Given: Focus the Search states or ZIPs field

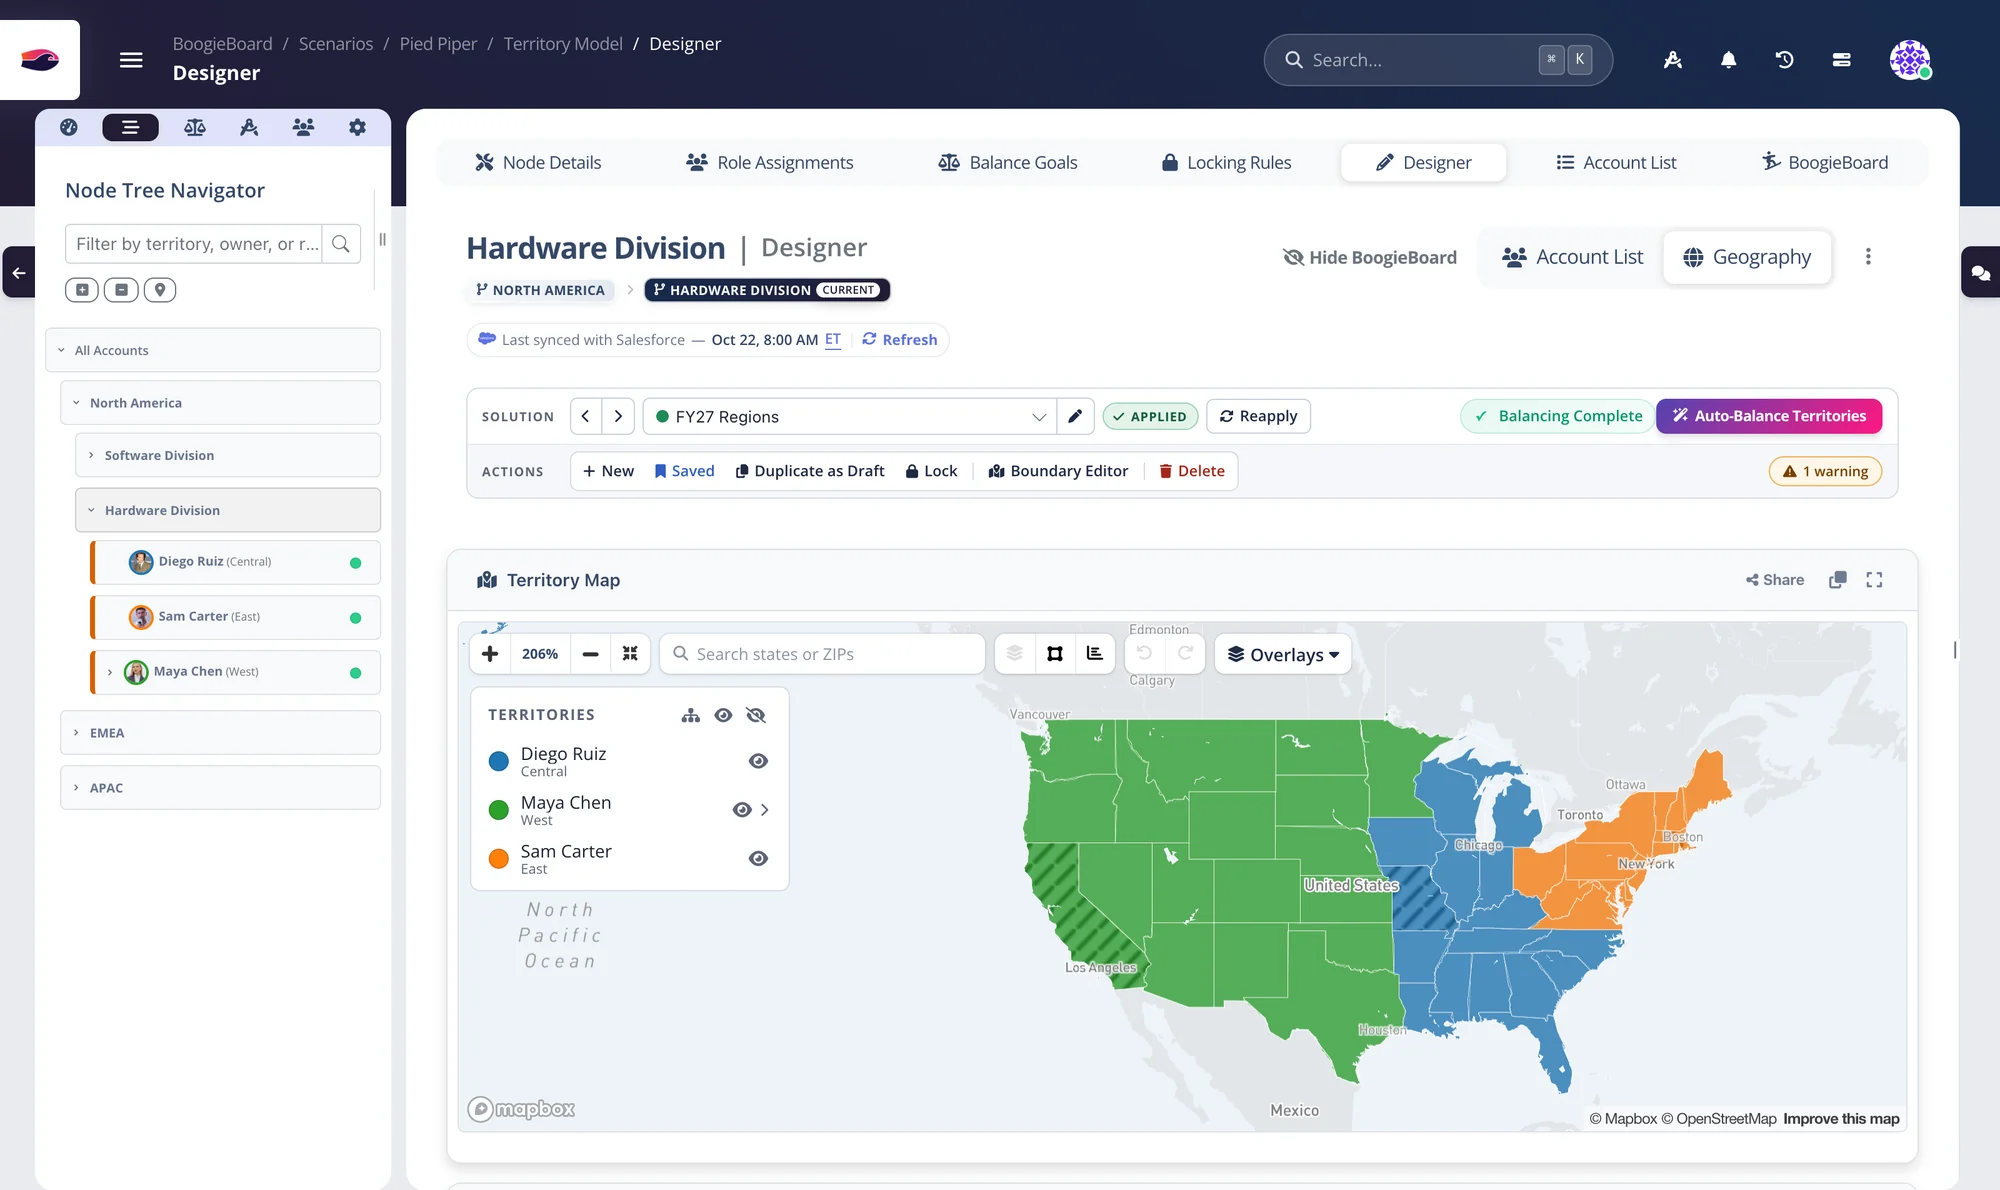Looking at the screenshot, I should click(x=822, y=654).
